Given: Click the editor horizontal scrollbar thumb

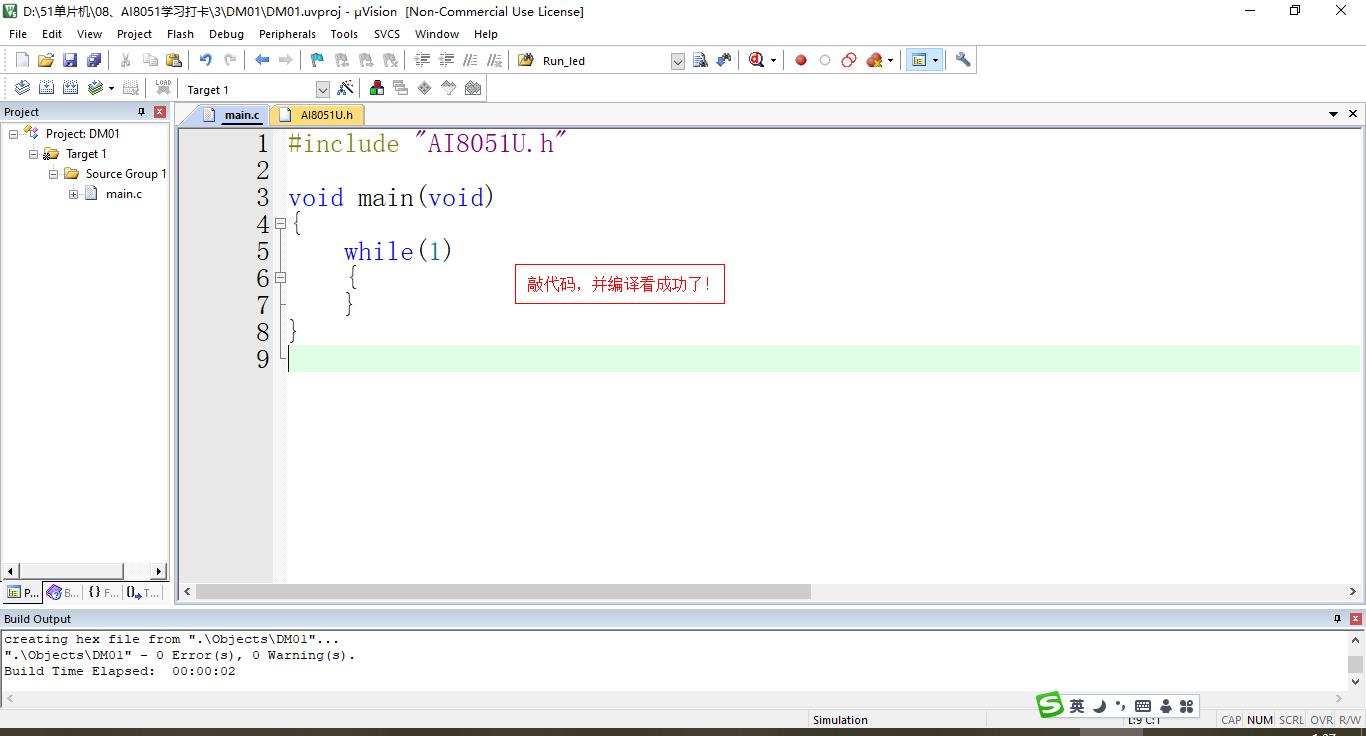Looking at the screenshot, I should 502,592.
